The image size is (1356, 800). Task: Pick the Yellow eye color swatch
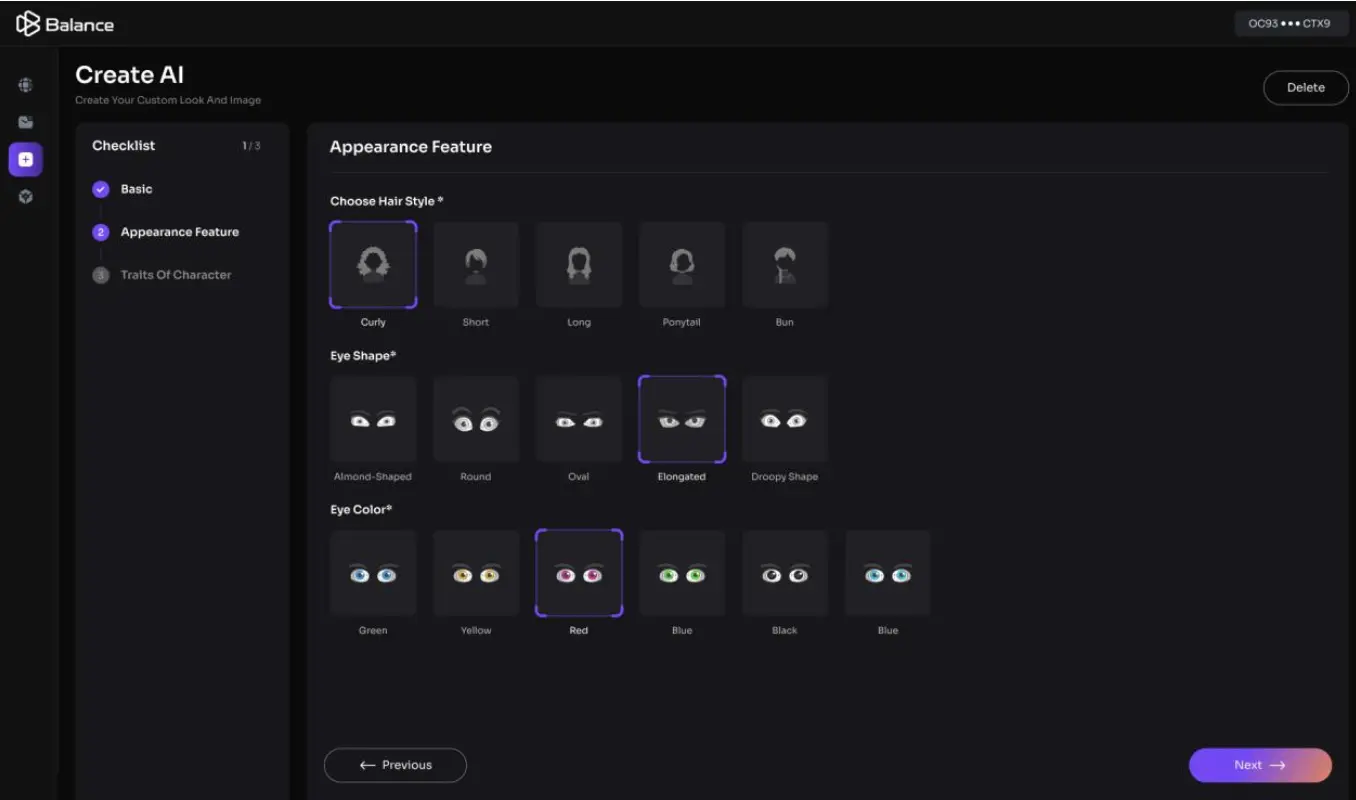pyautogui.click(x=476, y=574)
